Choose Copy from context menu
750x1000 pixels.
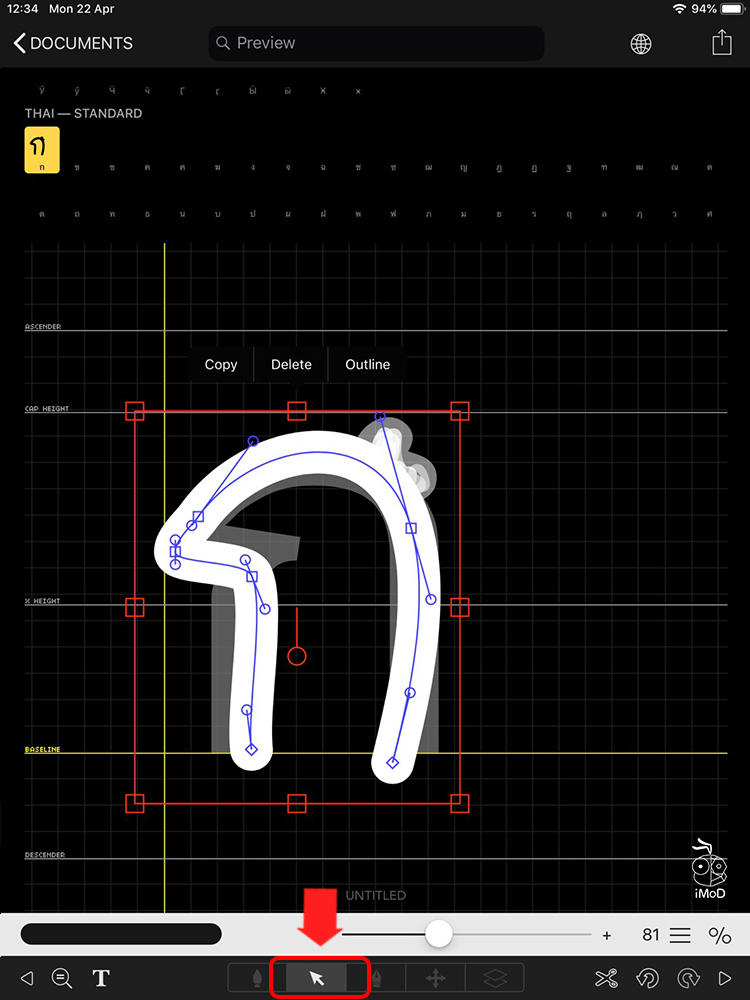(221, 365)
